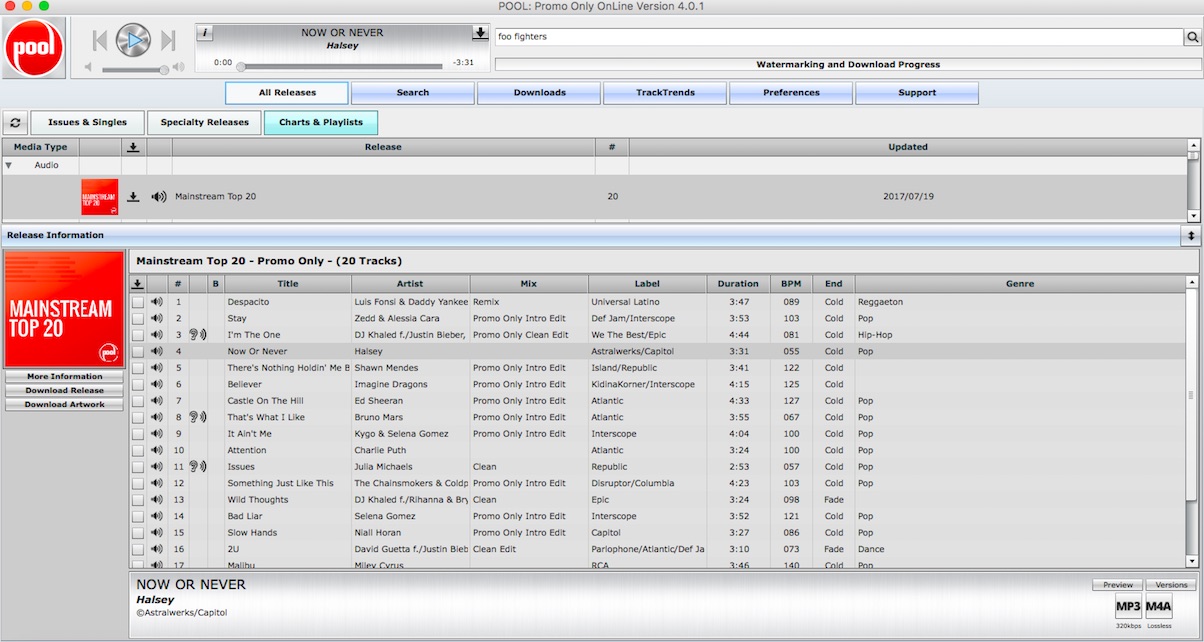This screenshot has width=1204, height=642.
Task: Click versions ear icon for Issues
Action: pos(197,466)
